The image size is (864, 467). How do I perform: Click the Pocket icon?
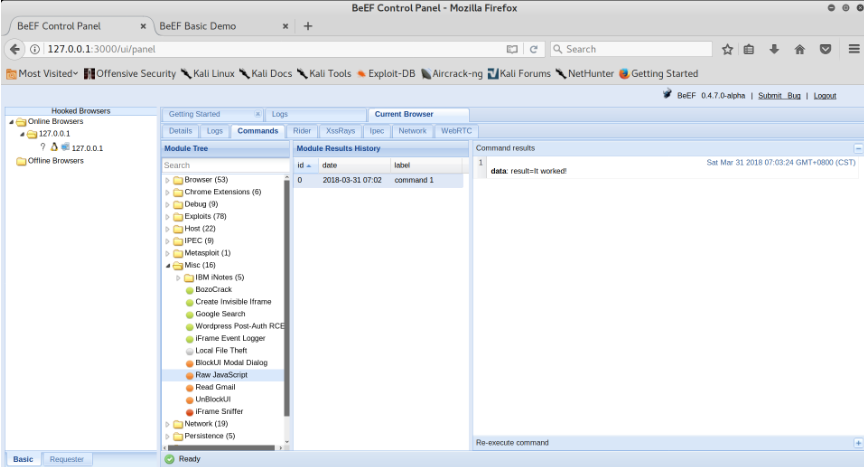pyautogui.click(x=825, y=49)
